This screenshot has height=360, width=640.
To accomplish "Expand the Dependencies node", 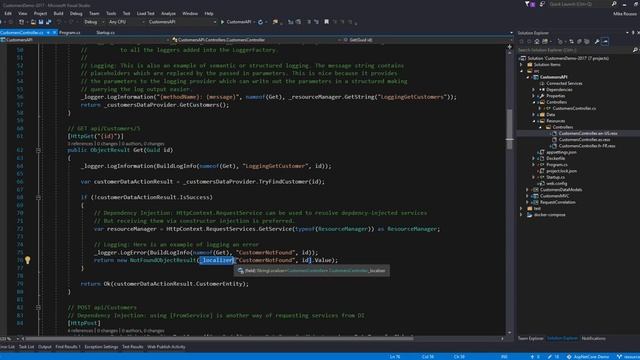I will point(534,89).
